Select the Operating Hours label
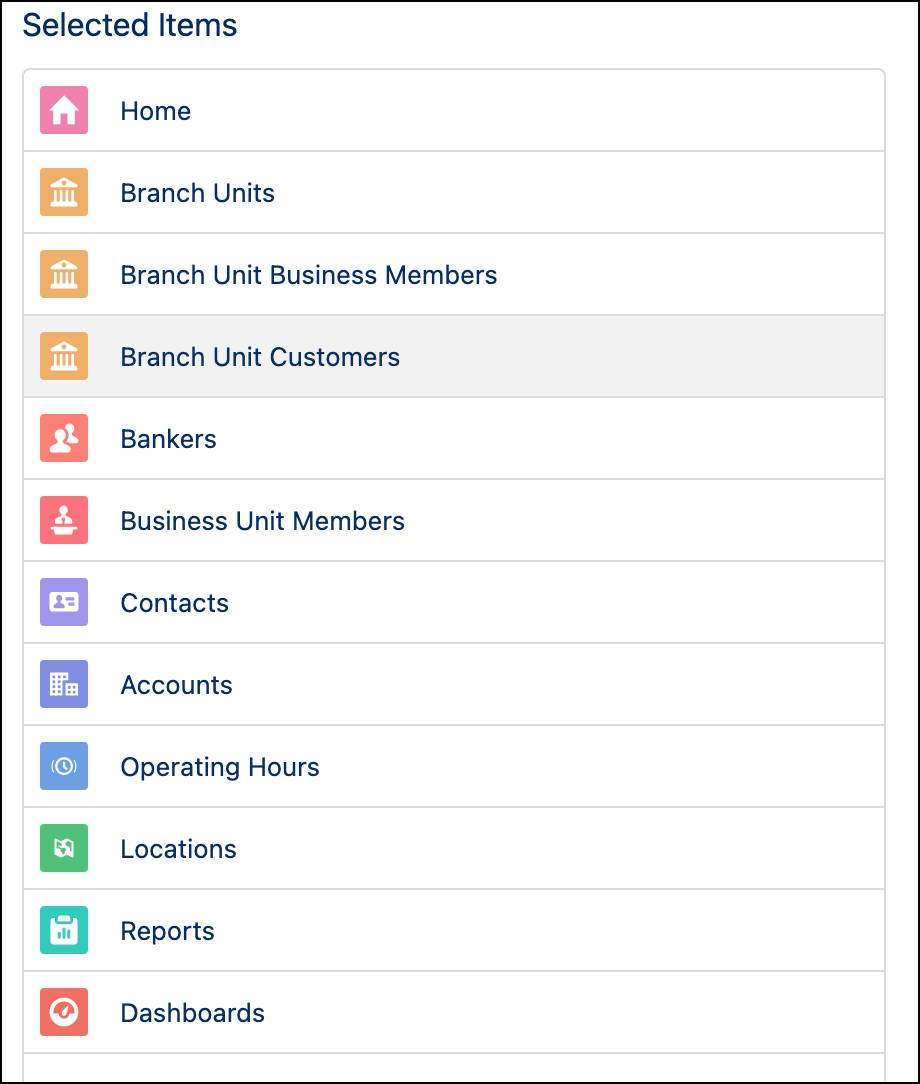The width and height of the screenshot is (920, 1084). [x=220, y=767]
